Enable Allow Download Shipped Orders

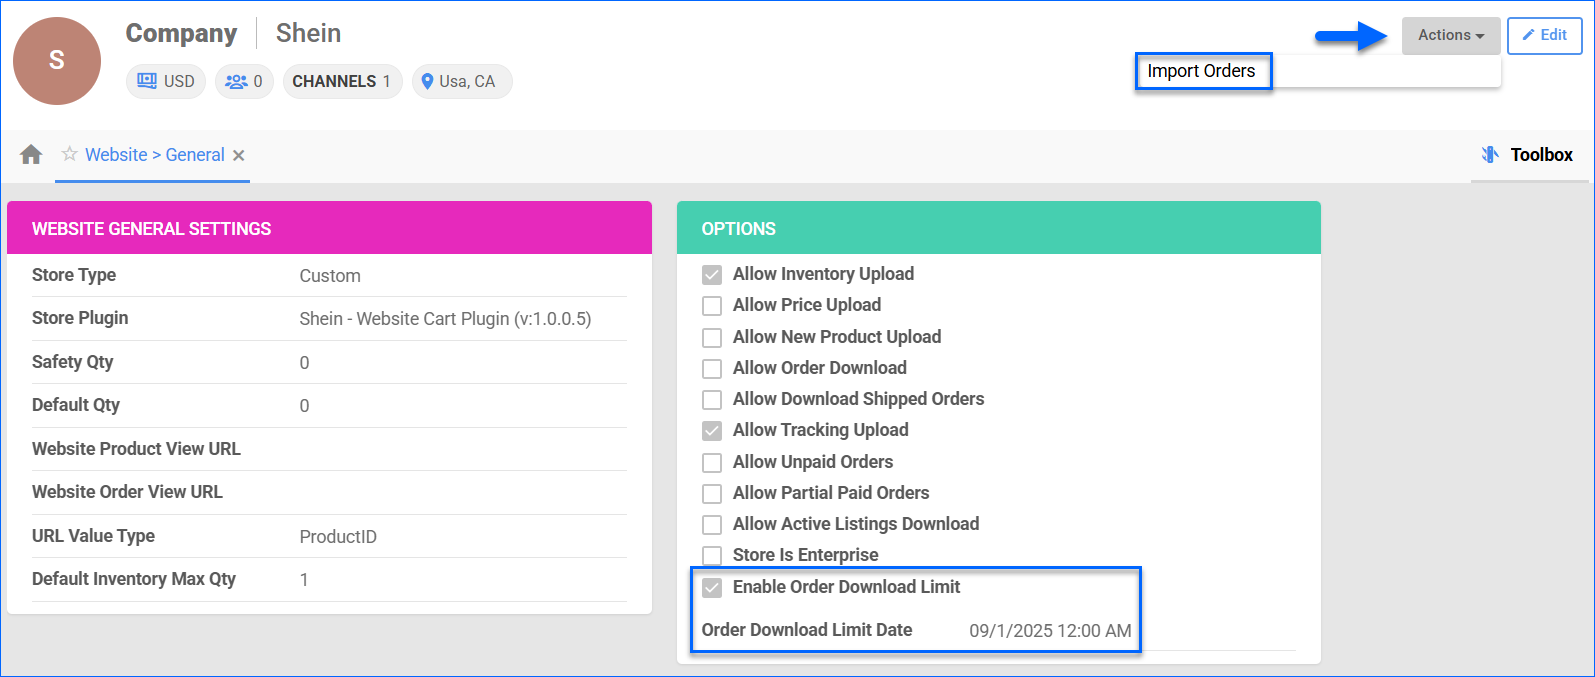coord(712,400)
